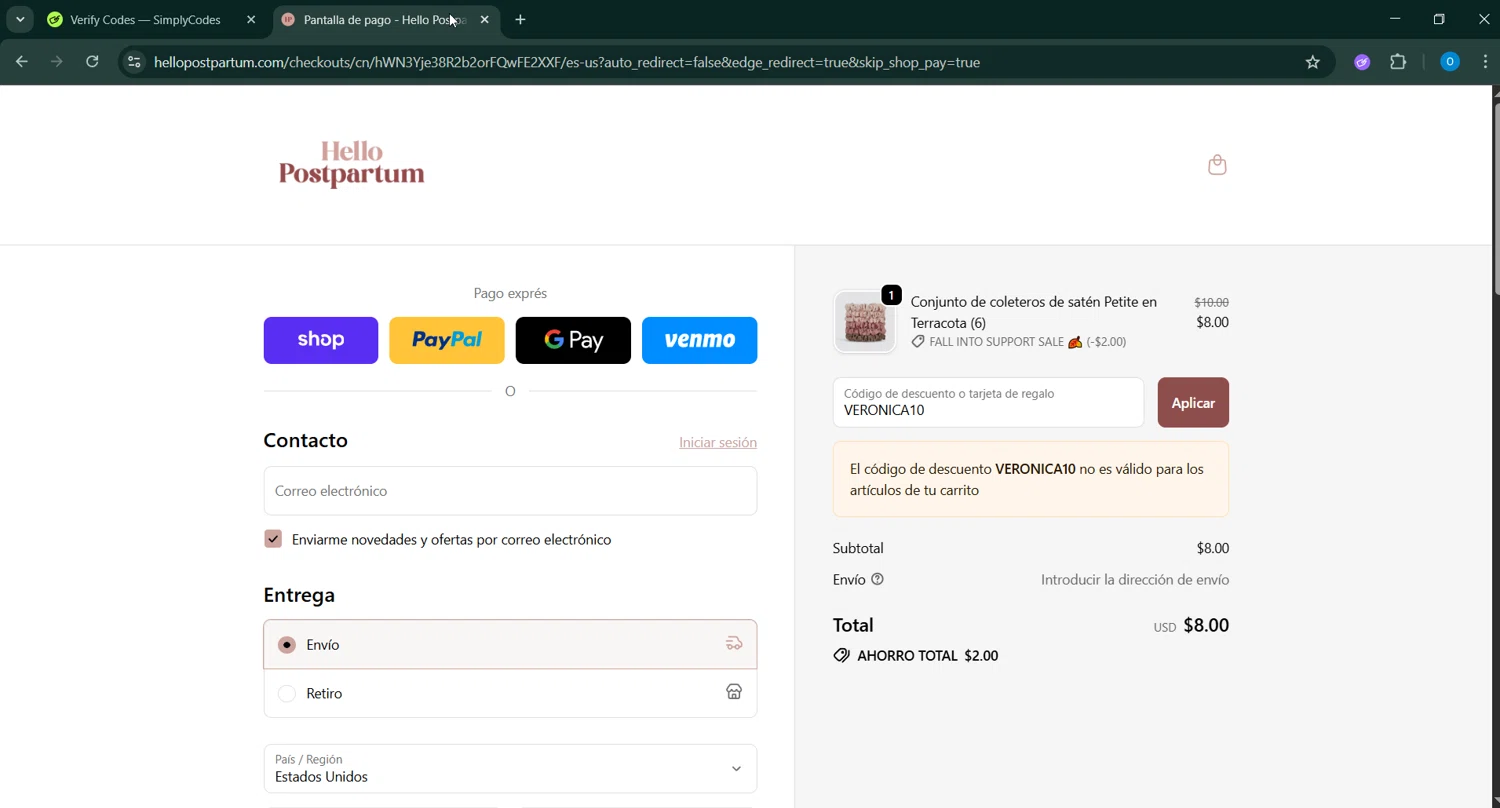This screenshot has height=808, width=1500.
Task: Pay with the Venmo button
Action: pyautogui.click(x=699, y=340)
